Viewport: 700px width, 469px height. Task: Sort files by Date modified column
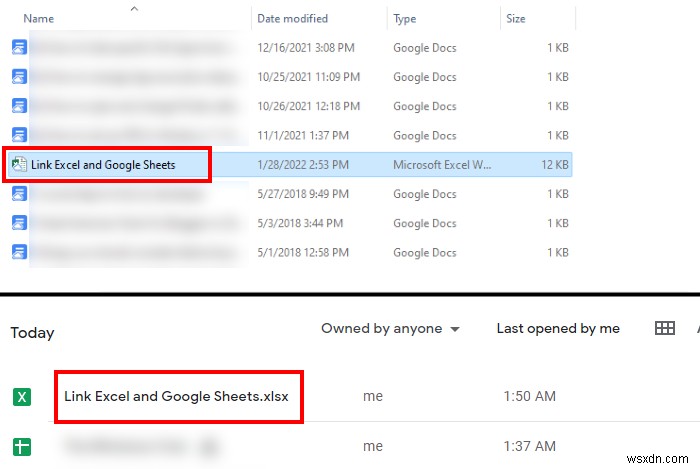pos(292,19)
